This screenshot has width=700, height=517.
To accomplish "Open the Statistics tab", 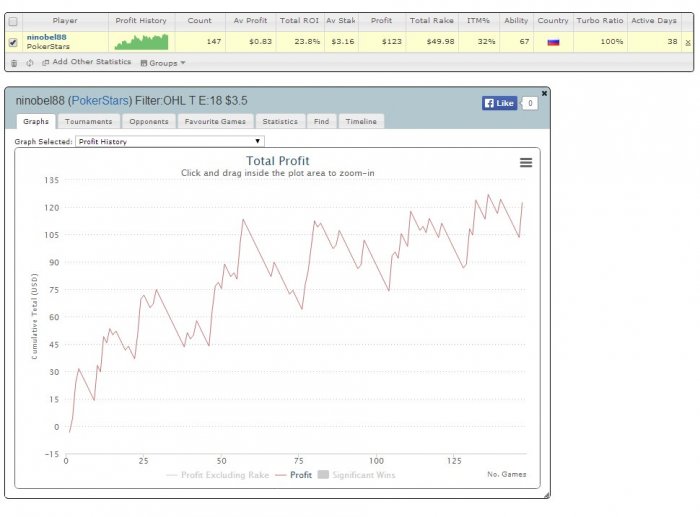I will (x=280, y=121).
